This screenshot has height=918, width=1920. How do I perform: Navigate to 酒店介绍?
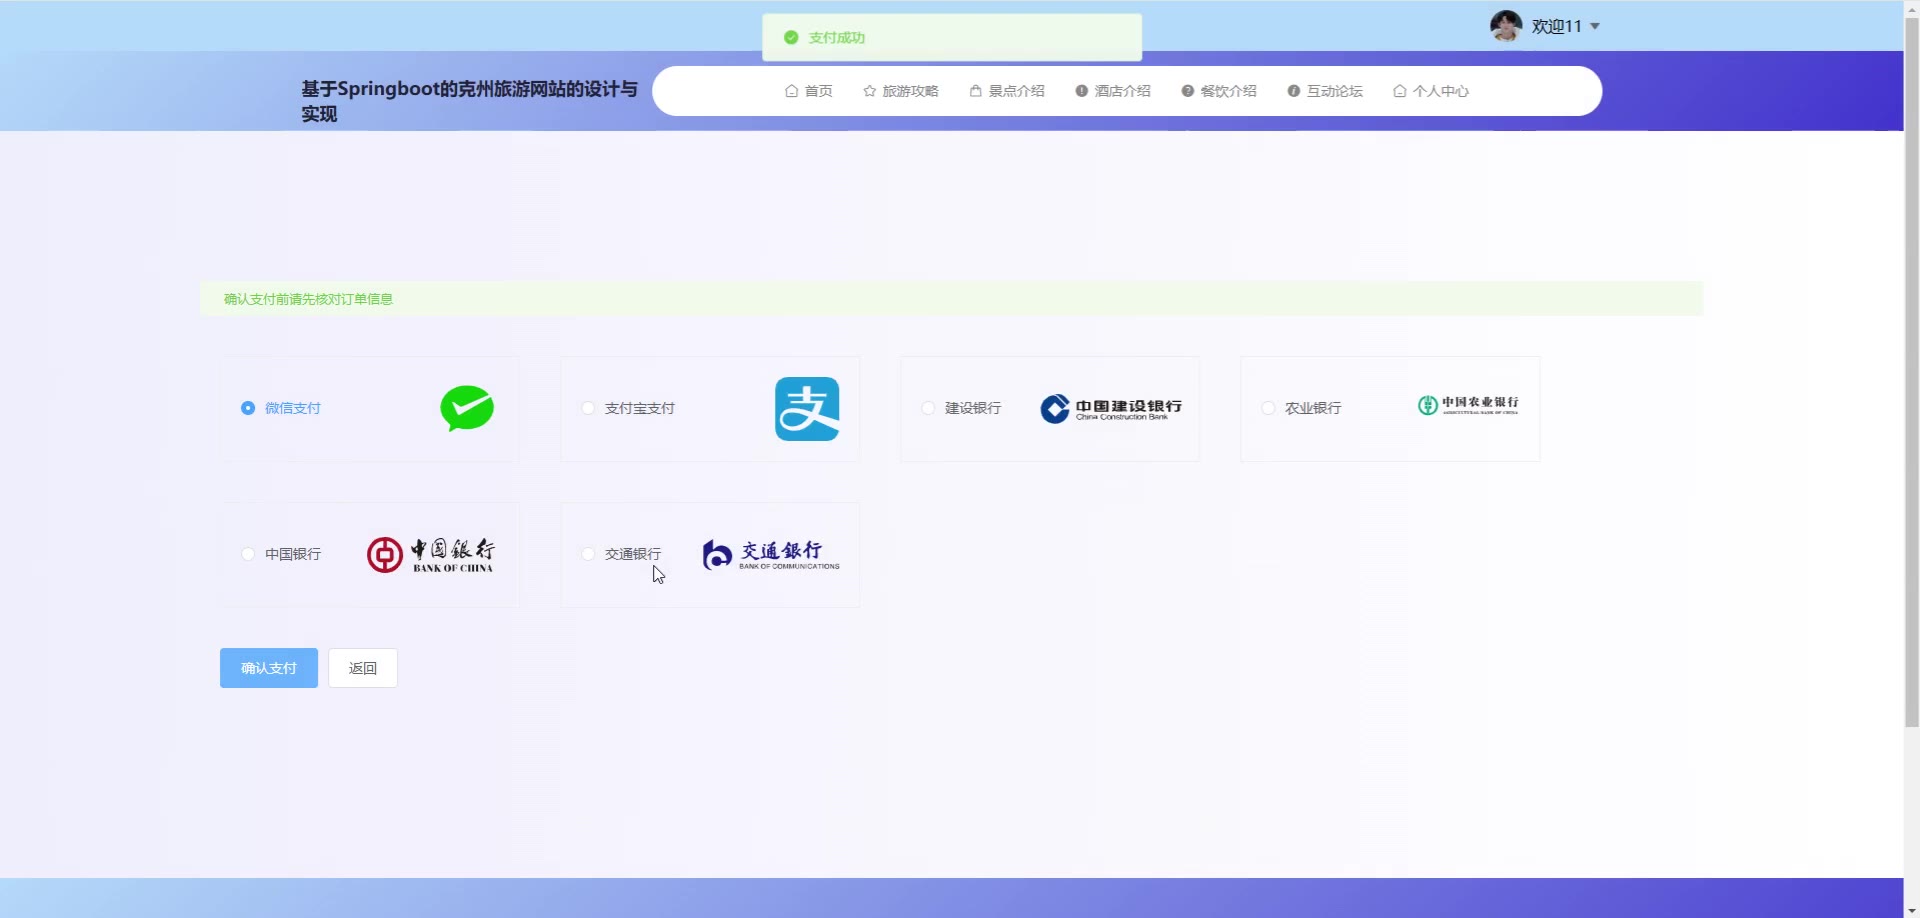pyautogui.click(x=1113, y=91)
